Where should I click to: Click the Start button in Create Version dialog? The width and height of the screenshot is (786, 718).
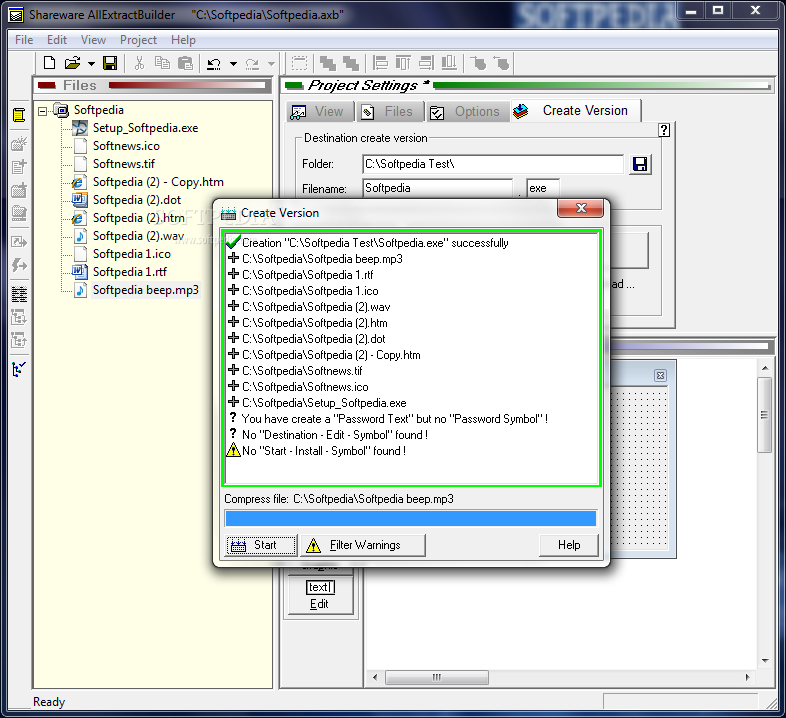[x=261, y=545]
